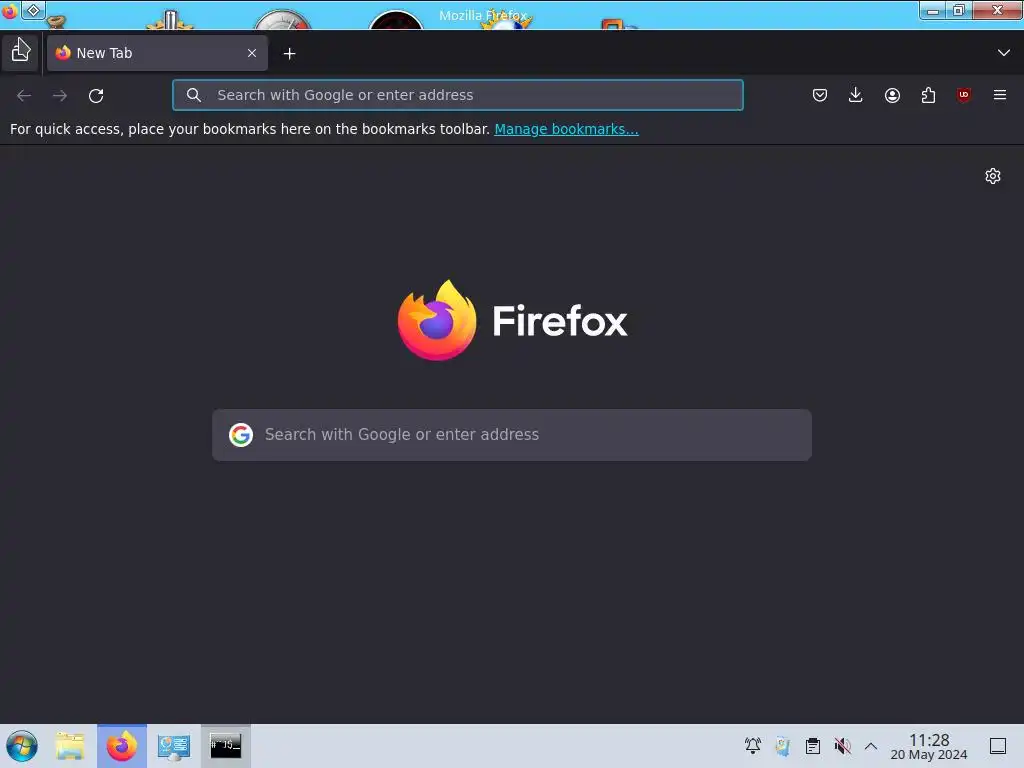This screenshot has width=1024, height=768.
Task: Reload the current page
Action: (x=96, y=95)
